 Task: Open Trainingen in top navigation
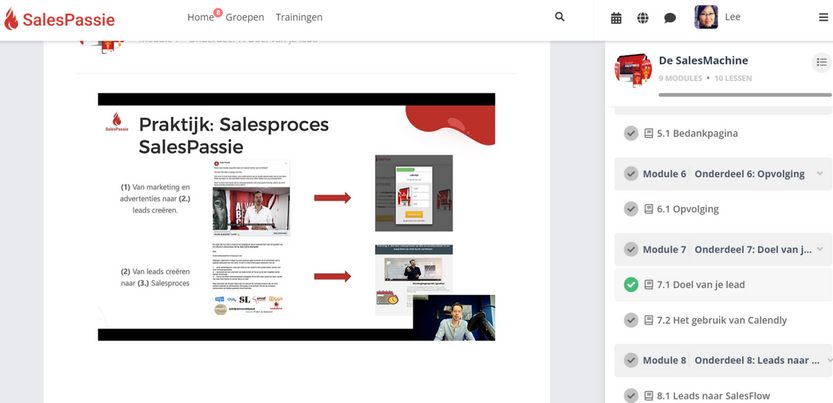tap(299, 18)
